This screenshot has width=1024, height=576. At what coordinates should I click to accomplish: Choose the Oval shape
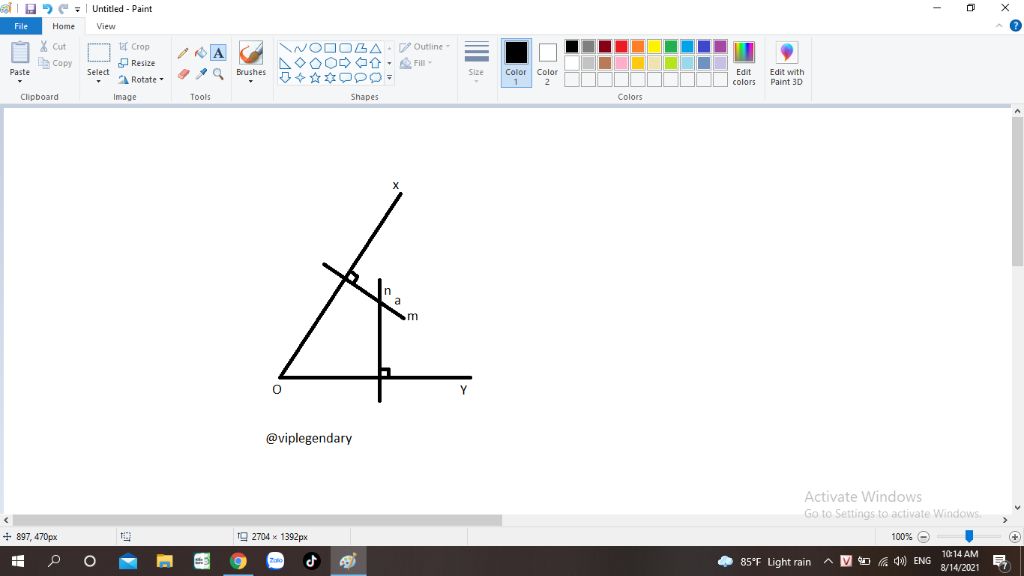click(315, 48)
